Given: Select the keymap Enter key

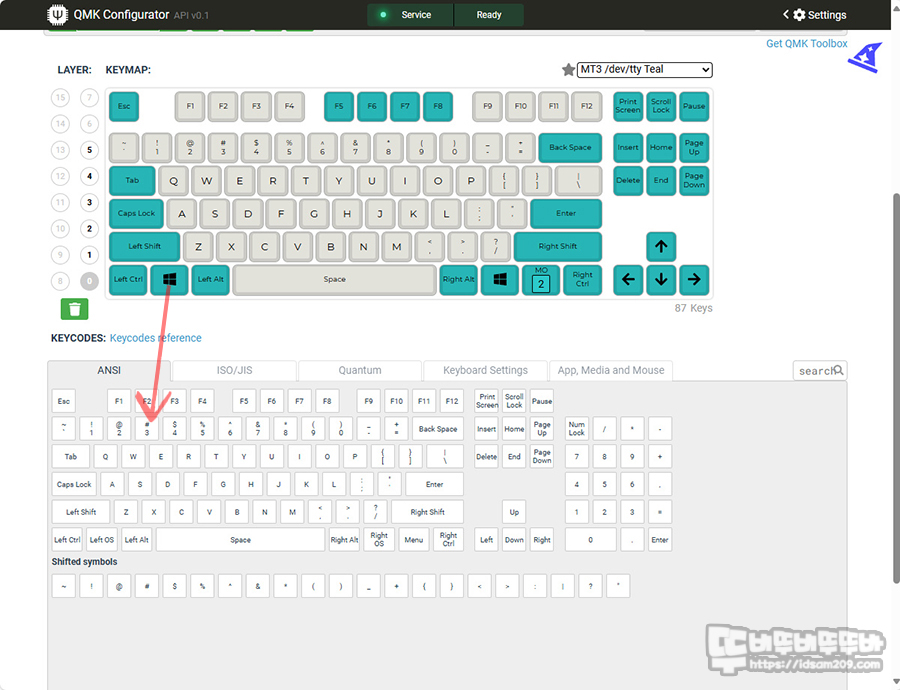Looking at the screenshot, I should (x=566, y=214).
